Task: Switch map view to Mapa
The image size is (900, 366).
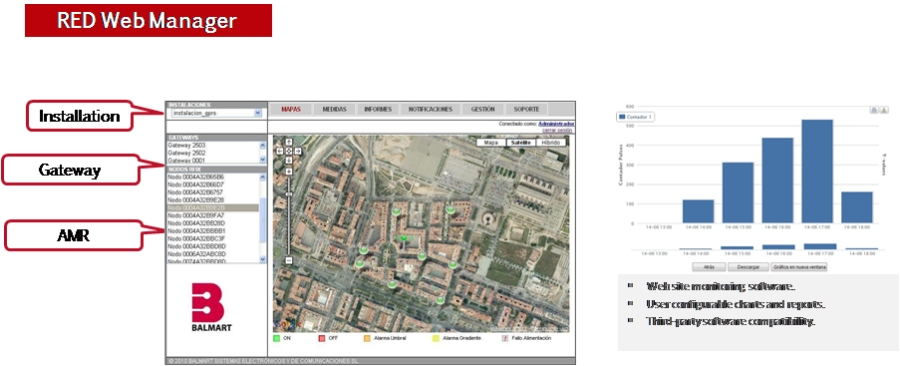Action: pos(491,142)
